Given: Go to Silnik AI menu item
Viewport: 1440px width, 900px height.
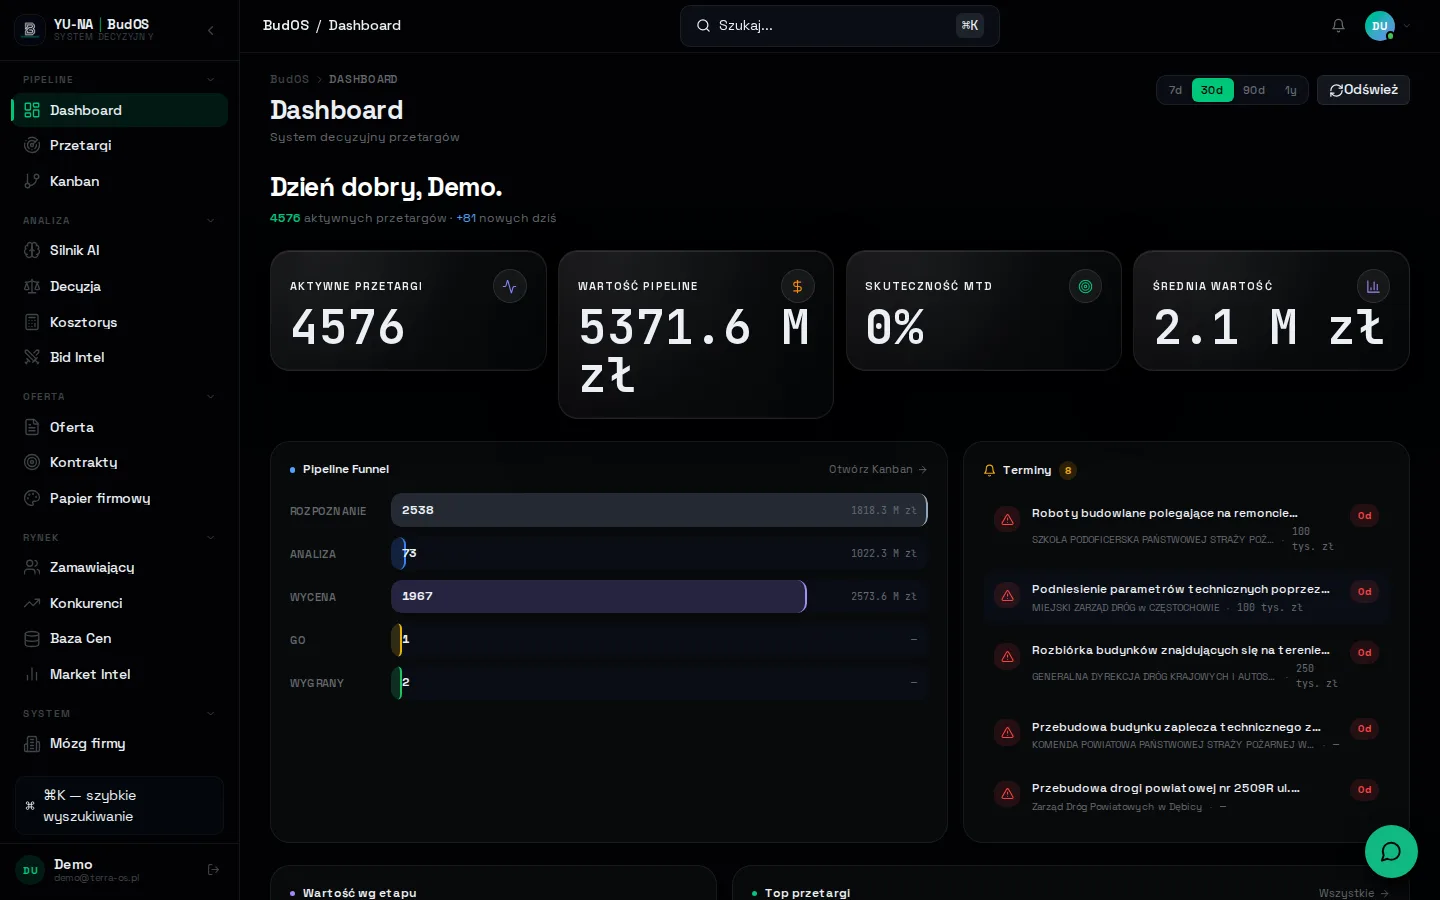Looking at the screenshot, I should click(120, 250).
